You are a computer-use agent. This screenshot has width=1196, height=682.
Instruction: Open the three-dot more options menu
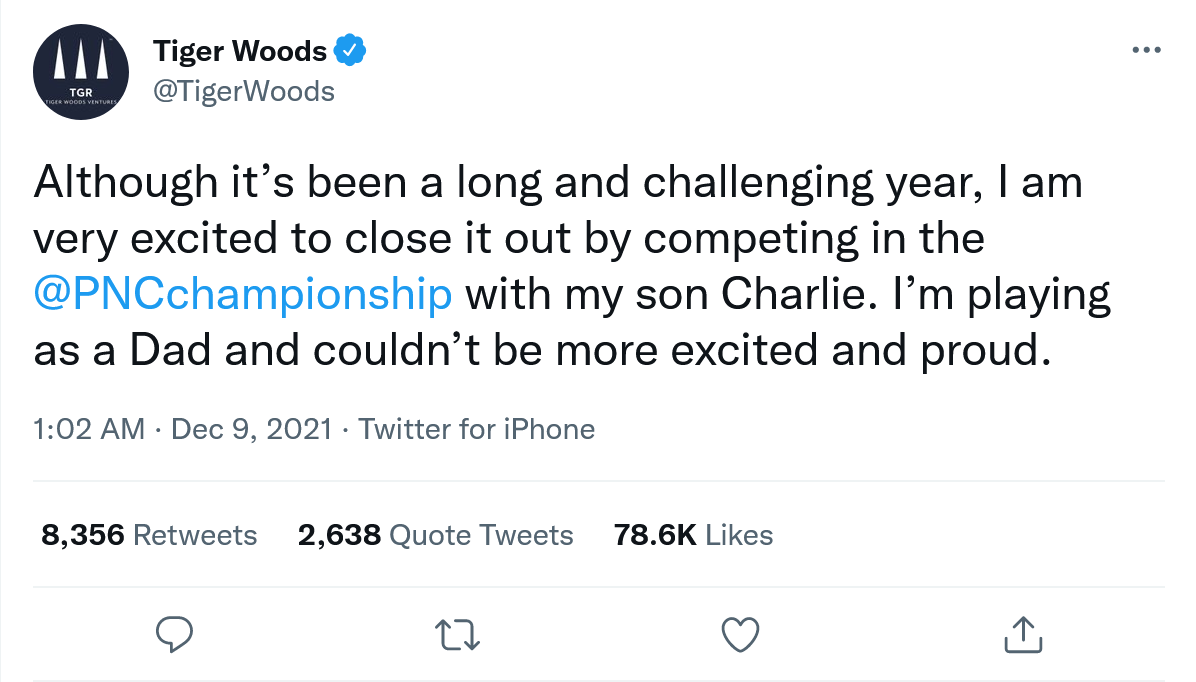1148,50
